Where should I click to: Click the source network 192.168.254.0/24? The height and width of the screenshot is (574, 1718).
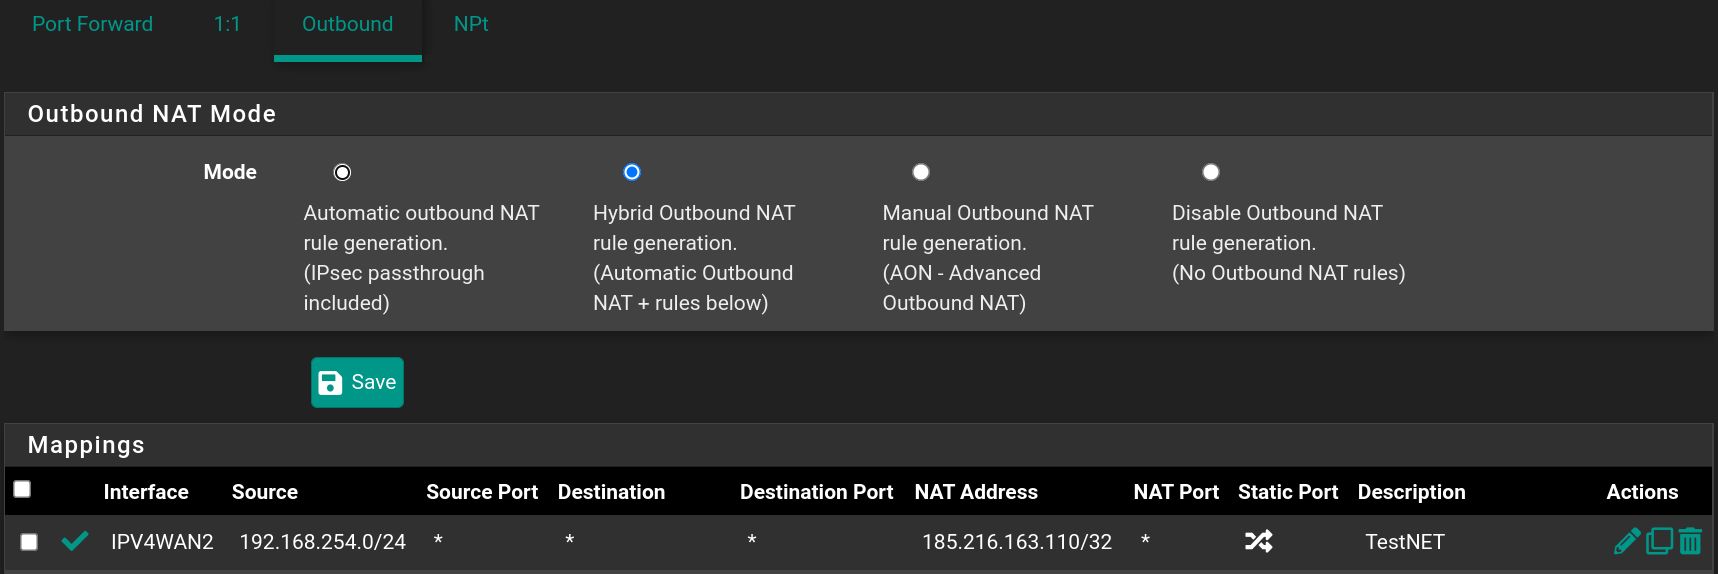[322, 542]
